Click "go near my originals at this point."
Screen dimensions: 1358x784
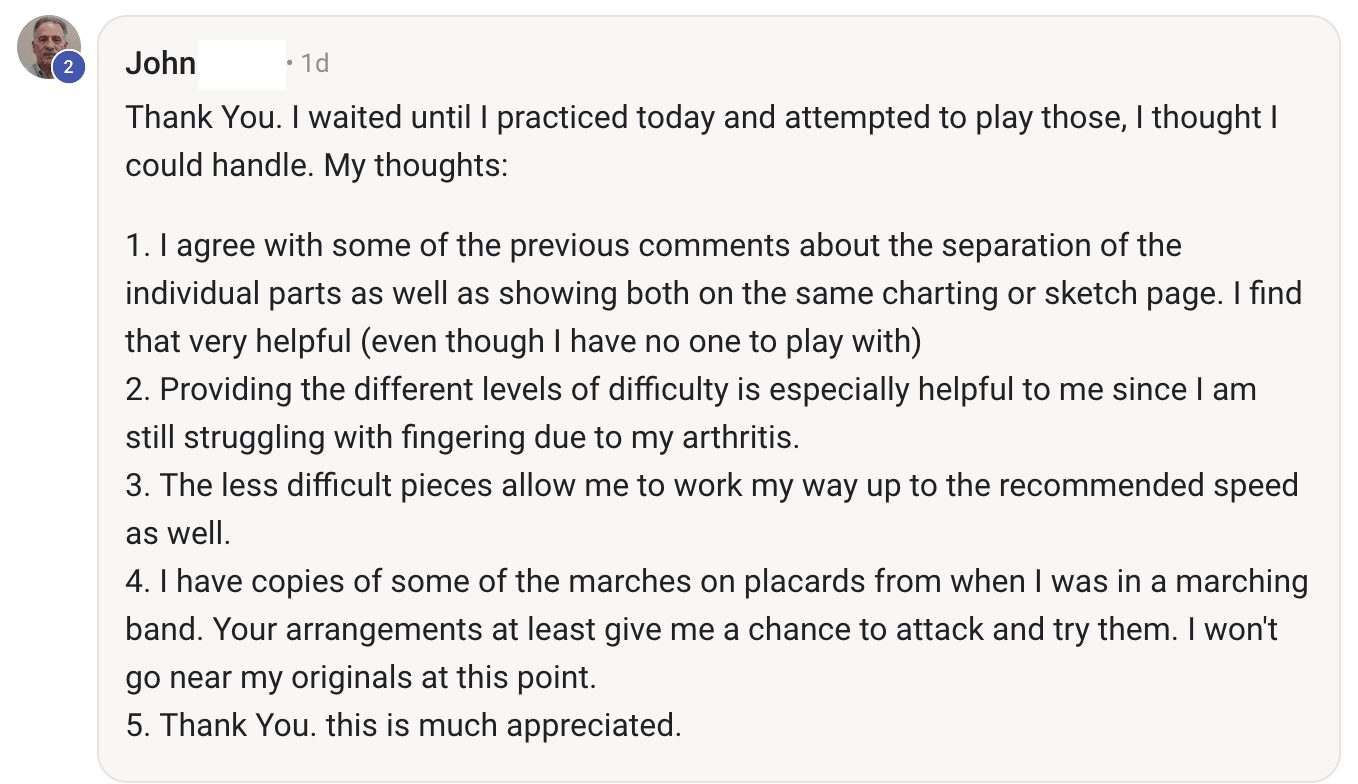360,677
